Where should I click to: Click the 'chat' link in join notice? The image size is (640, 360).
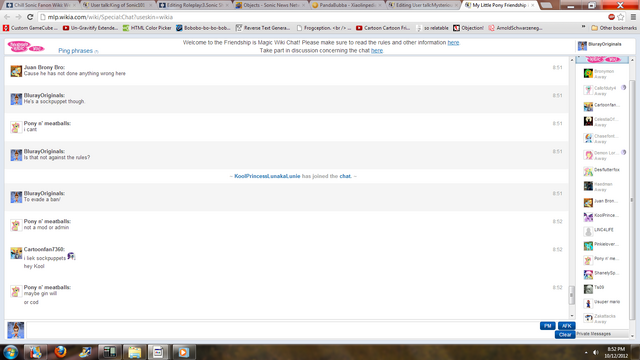point(345,176)
